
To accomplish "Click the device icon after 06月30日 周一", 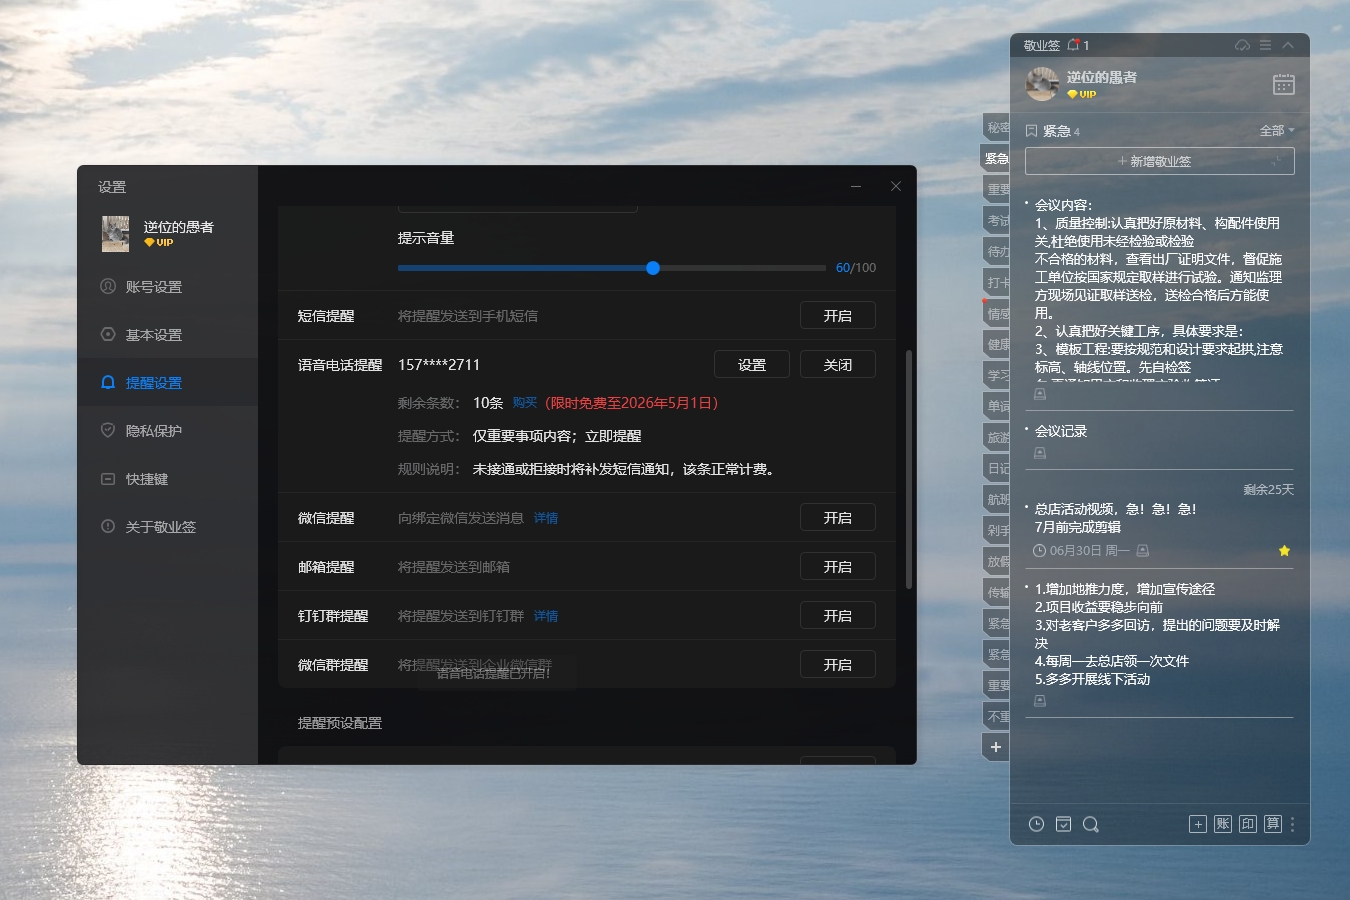I will coord(1143,551).
